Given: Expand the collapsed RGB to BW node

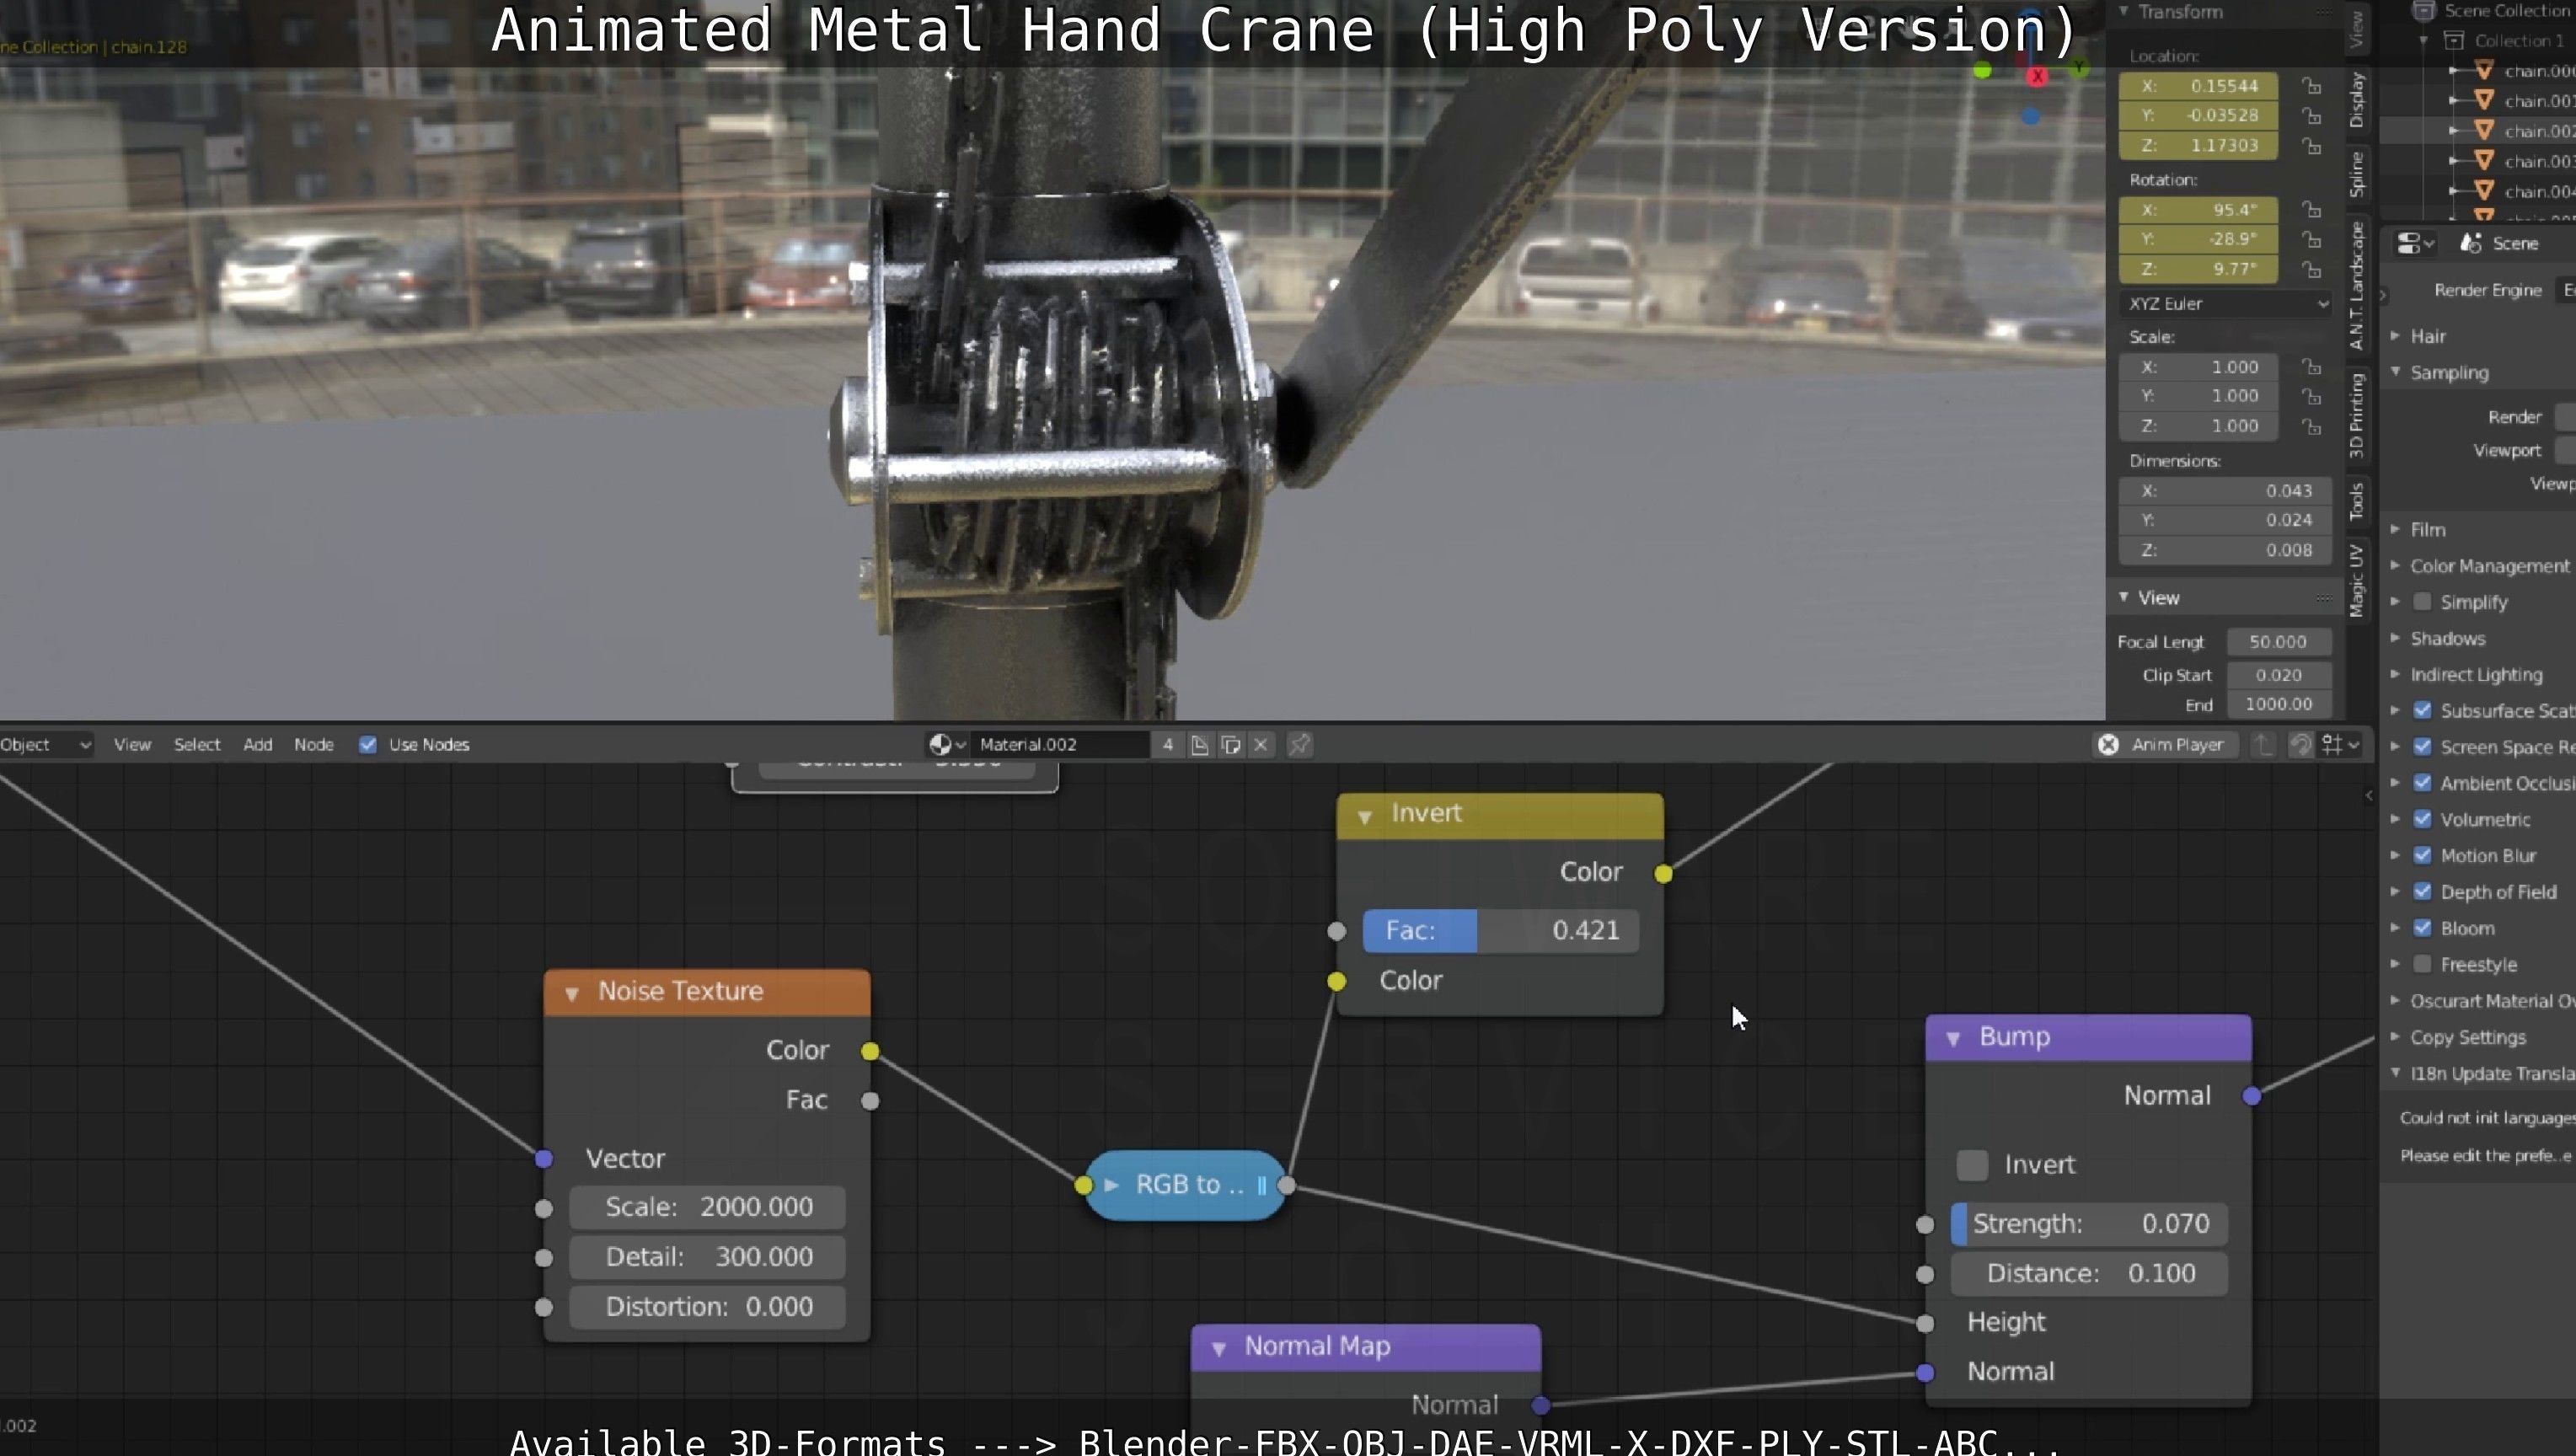Looking at the screenshot, I should tap(1111, 1185).
